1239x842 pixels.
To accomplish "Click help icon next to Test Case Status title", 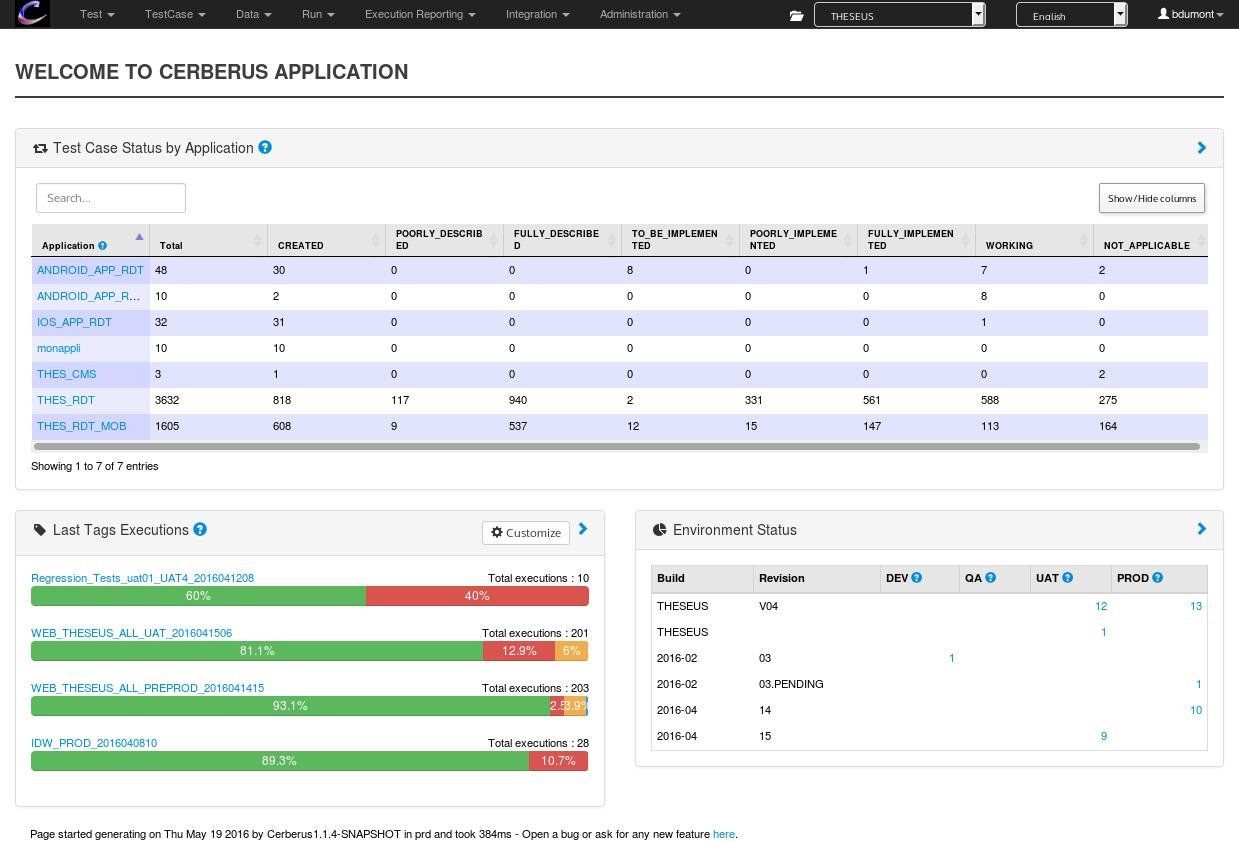I will pos(265,147).
